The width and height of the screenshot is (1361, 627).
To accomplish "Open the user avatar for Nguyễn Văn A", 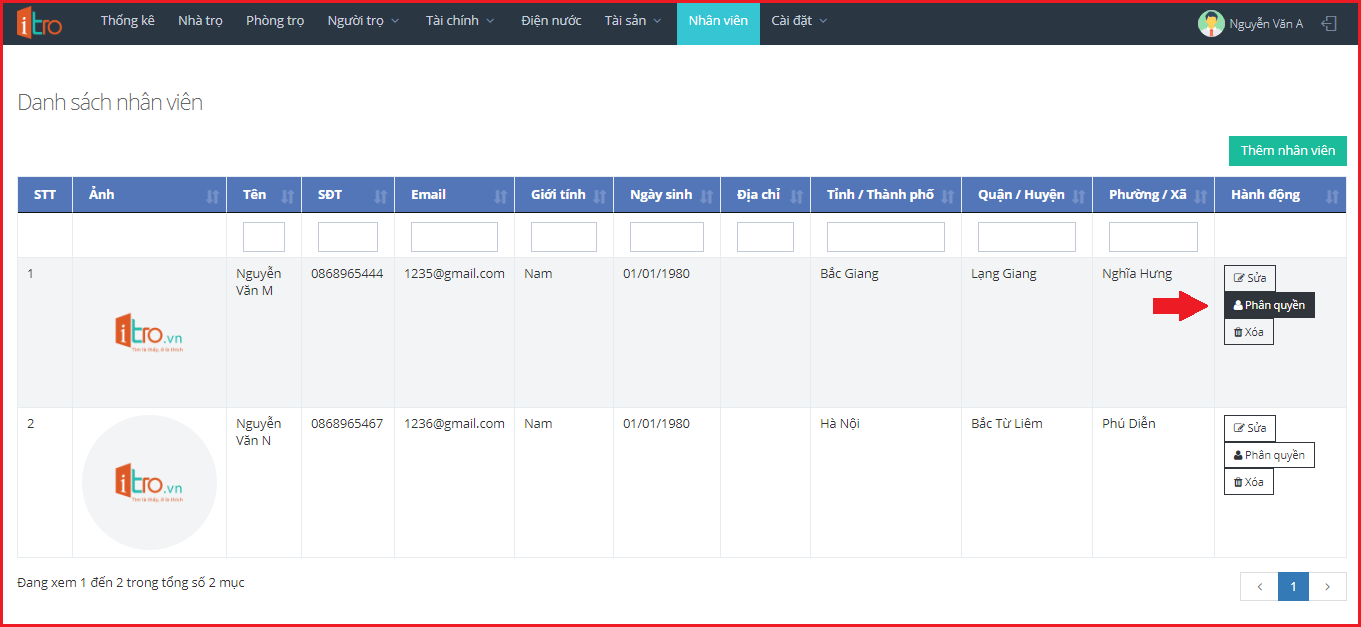I will tap(1211, 24).
